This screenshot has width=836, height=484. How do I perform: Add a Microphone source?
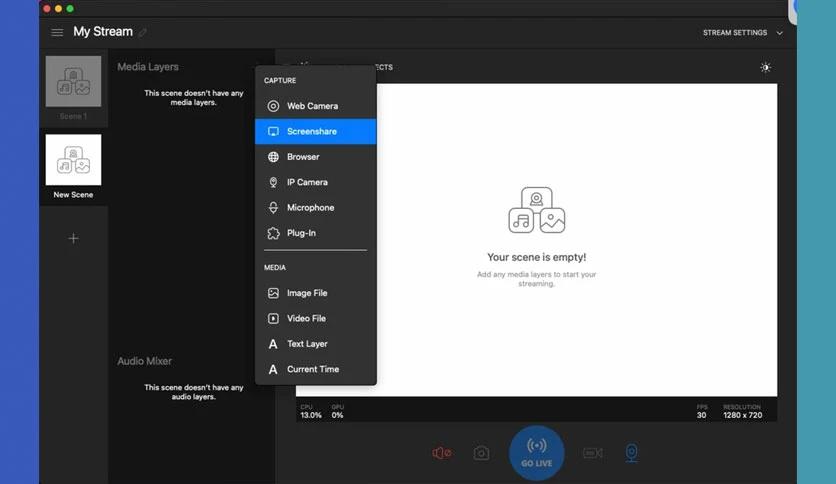pos(310,208)
